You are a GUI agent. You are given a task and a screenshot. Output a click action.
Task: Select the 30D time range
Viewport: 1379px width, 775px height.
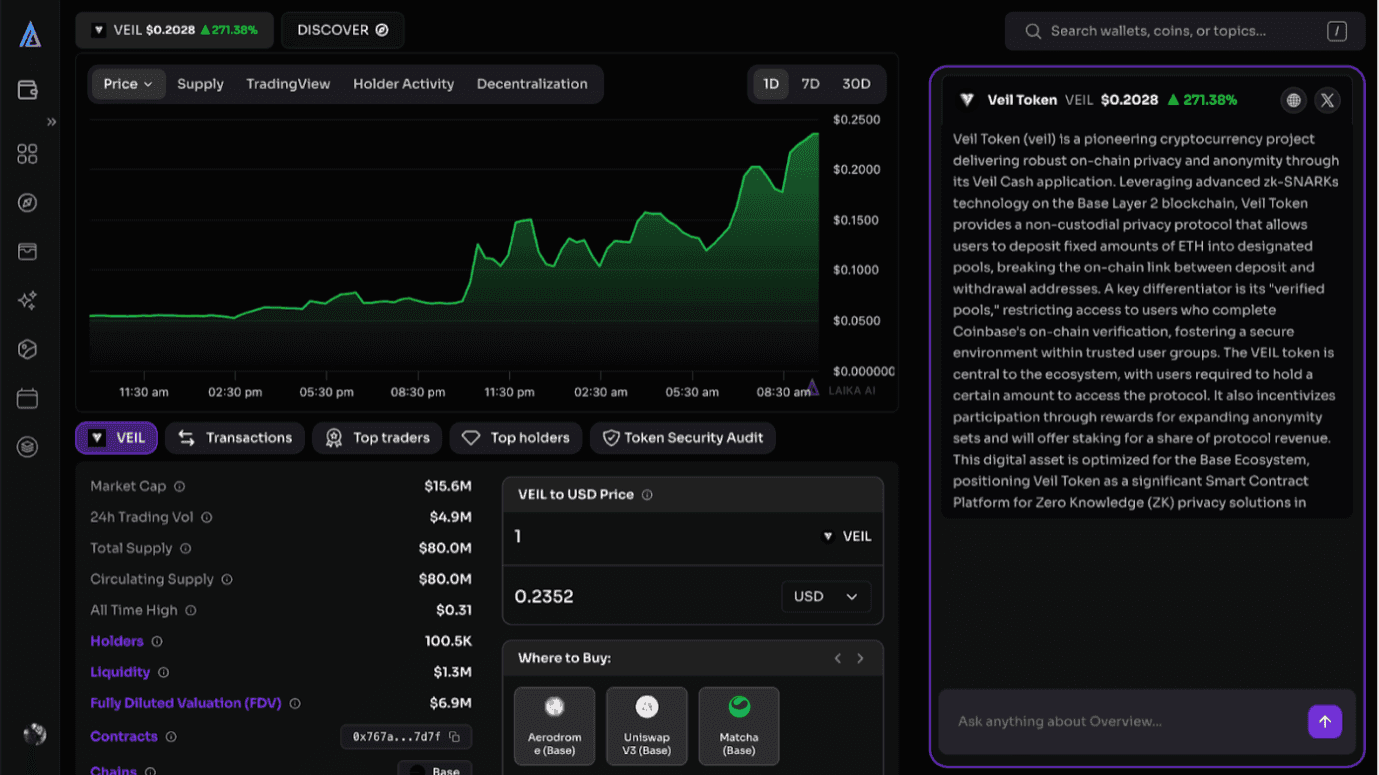[856, 84]
